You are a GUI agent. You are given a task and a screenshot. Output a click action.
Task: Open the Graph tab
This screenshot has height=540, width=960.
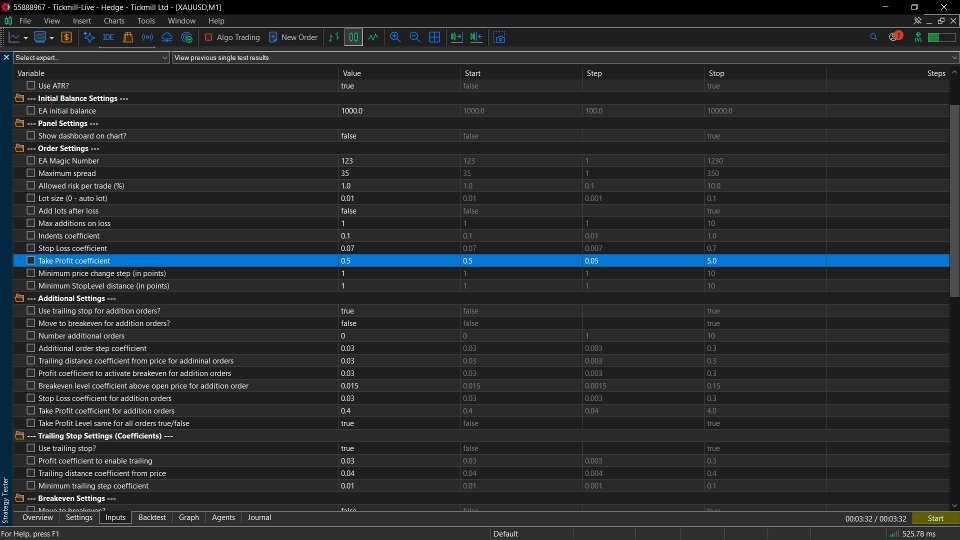189,517
